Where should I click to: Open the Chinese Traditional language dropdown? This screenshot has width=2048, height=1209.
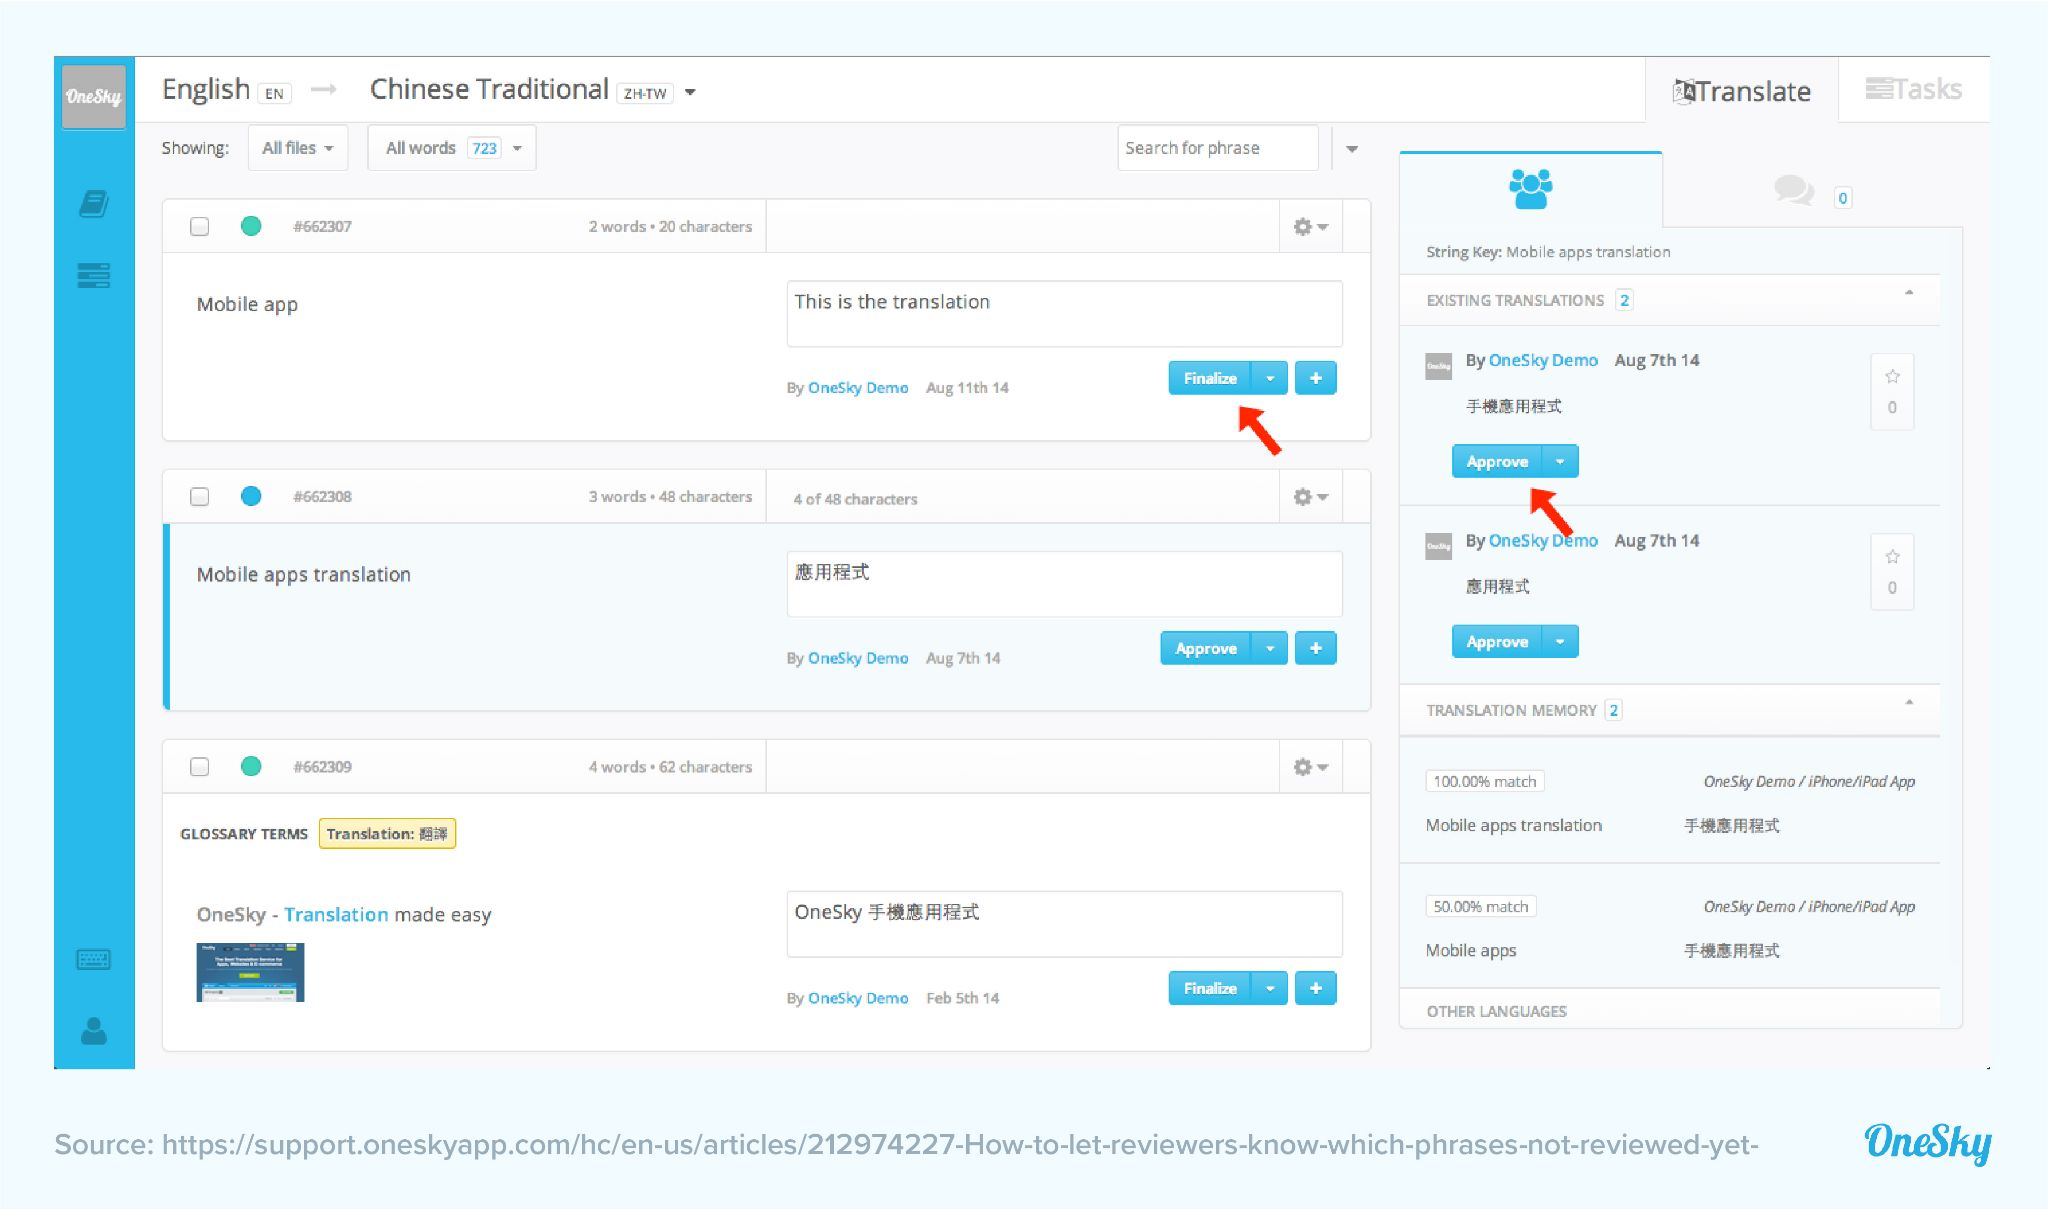[x=690, y=93]
